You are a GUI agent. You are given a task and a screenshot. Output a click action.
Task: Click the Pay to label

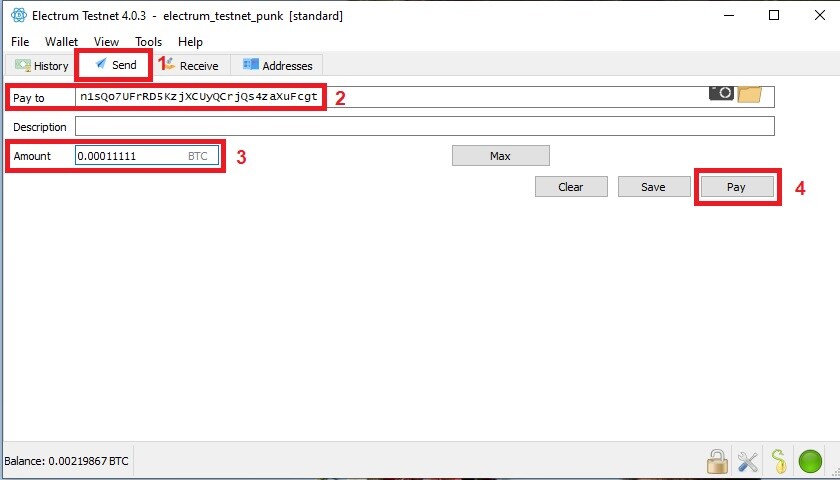(29, 98)
